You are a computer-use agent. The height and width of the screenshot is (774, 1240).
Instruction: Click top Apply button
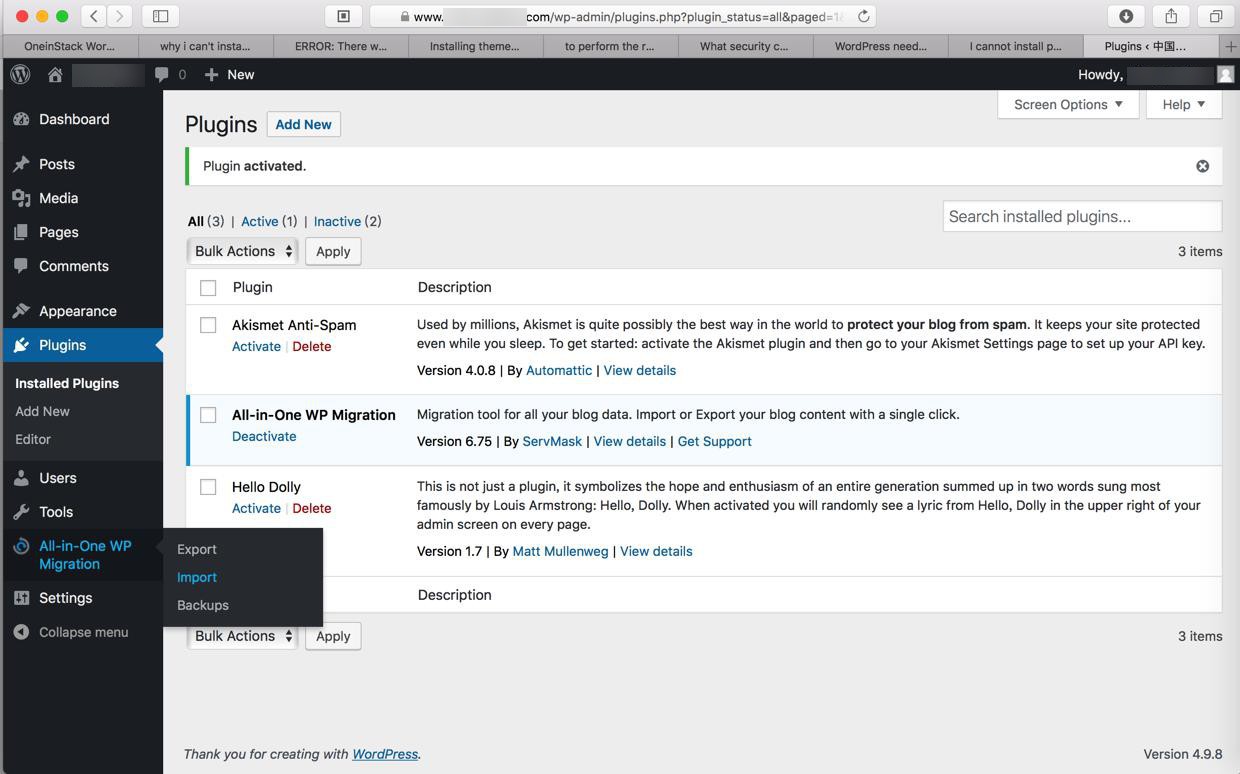coord(333,251)
